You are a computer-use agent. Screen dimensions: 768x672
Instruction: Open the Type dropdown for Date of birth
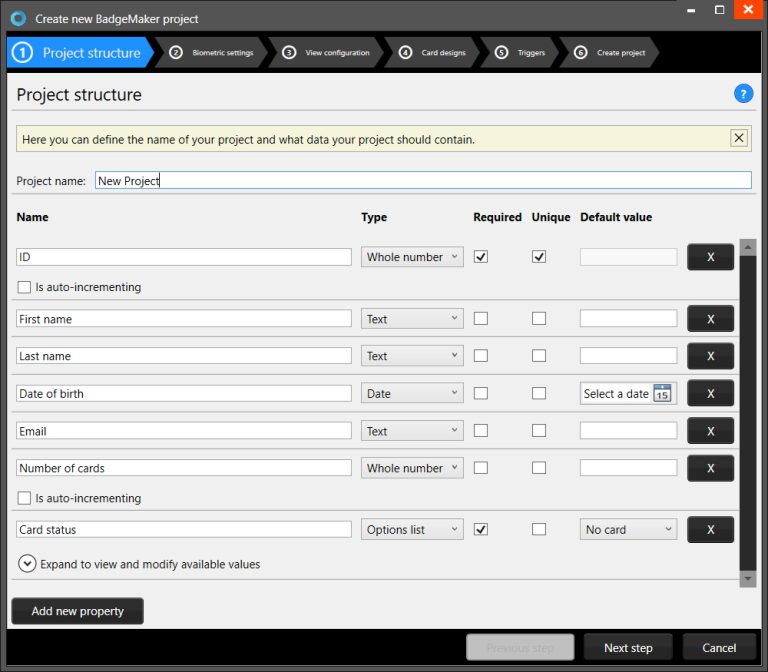coord(412,394)
